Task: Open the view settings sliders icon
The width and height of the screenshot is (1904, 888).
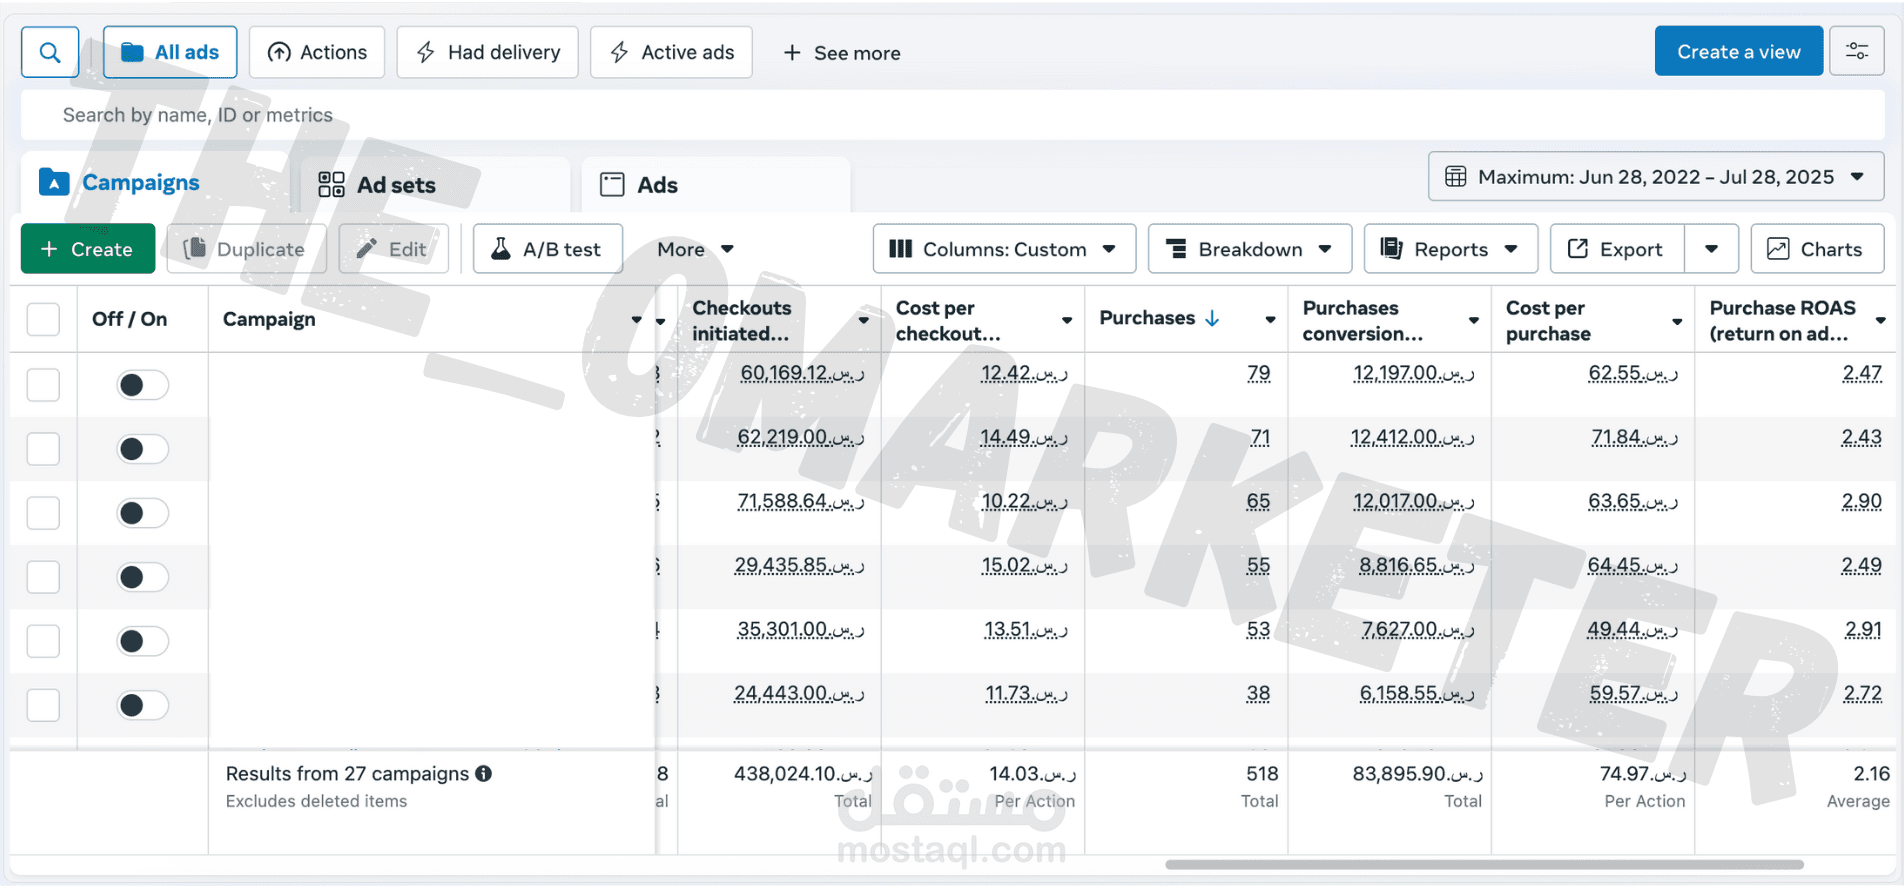Action: [x=1857, y=52]
